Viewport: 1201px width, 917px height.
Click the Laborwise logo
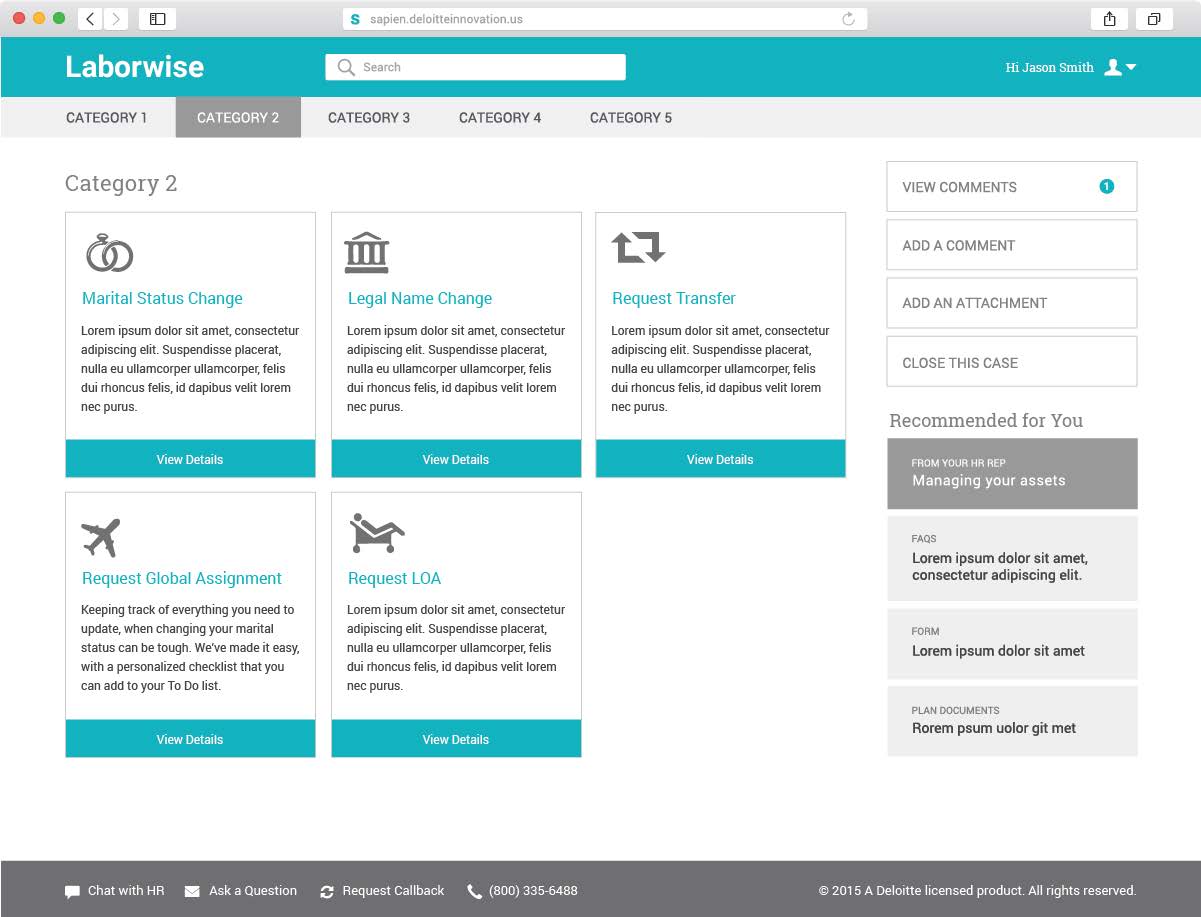135,67
